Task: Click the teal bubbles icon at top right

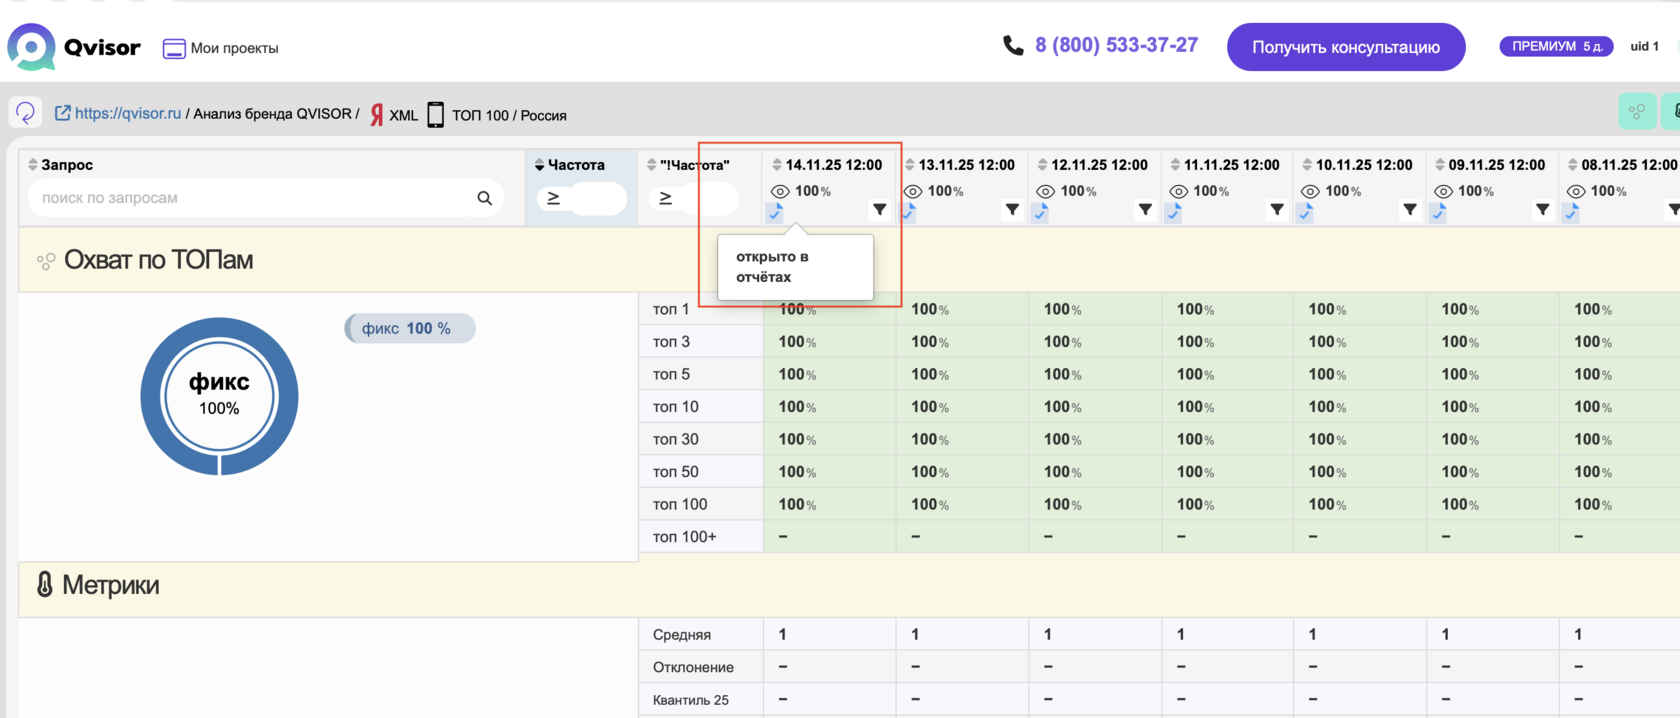Action: point(1637,112)
